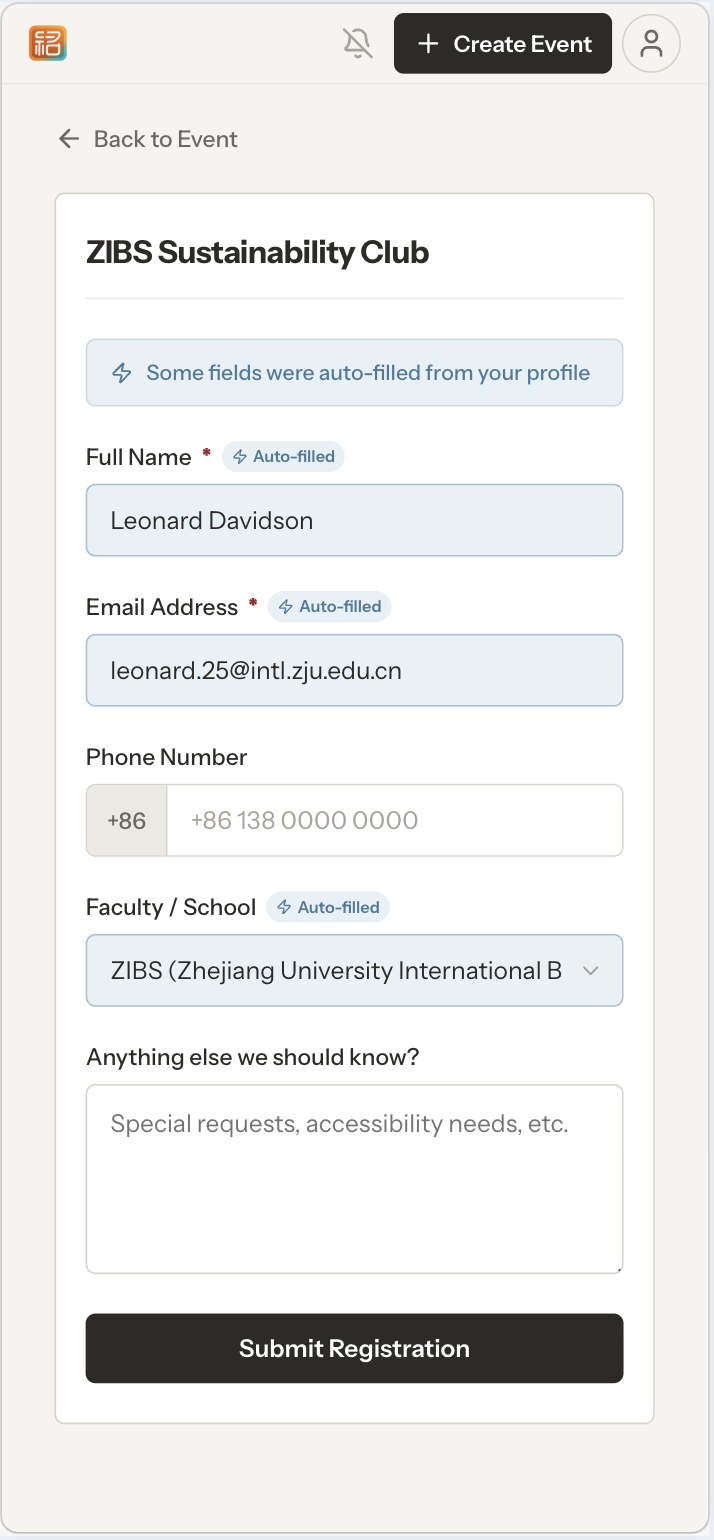Click the lightning icon on the Full Name badge
714x1540 pixels.
click(240, 456)
